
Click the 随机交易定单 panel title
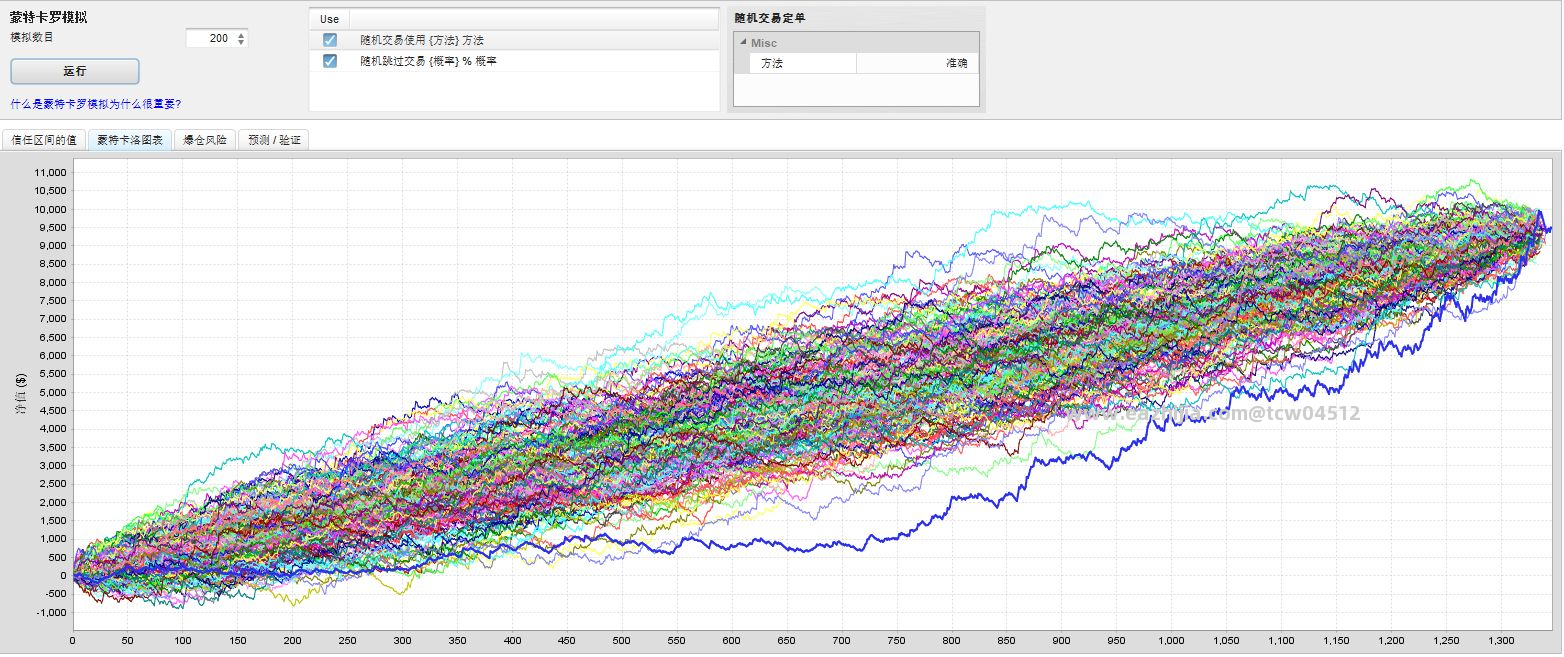pyautogui.click(x=769, y=18)
